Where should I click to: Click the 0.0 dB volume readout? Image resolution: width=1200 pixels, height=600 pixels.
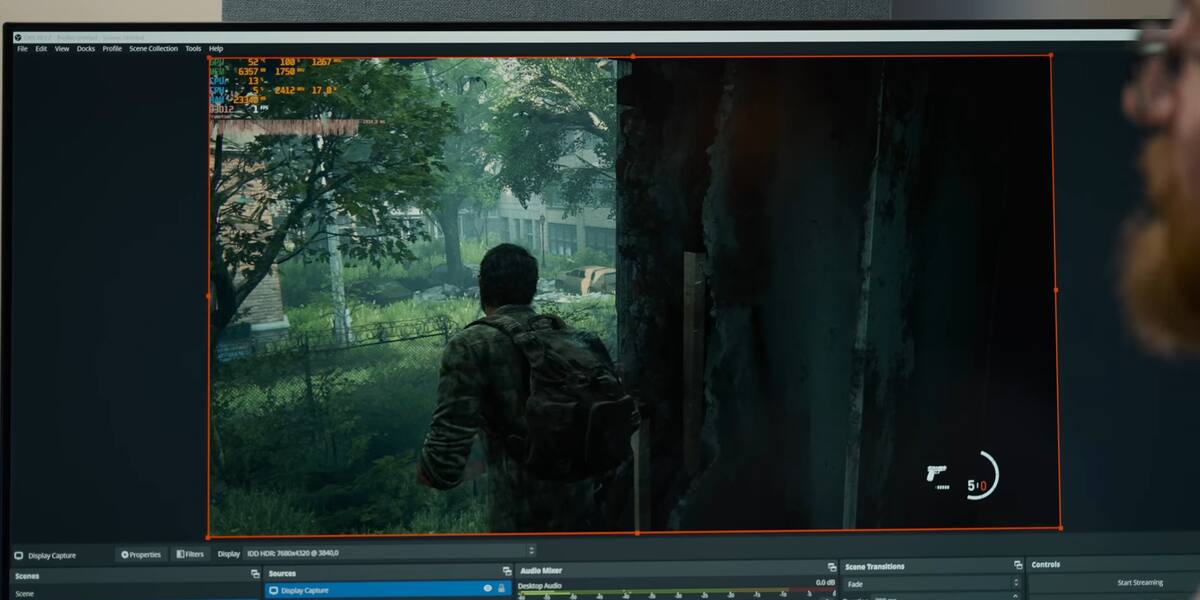click(825, 582)
